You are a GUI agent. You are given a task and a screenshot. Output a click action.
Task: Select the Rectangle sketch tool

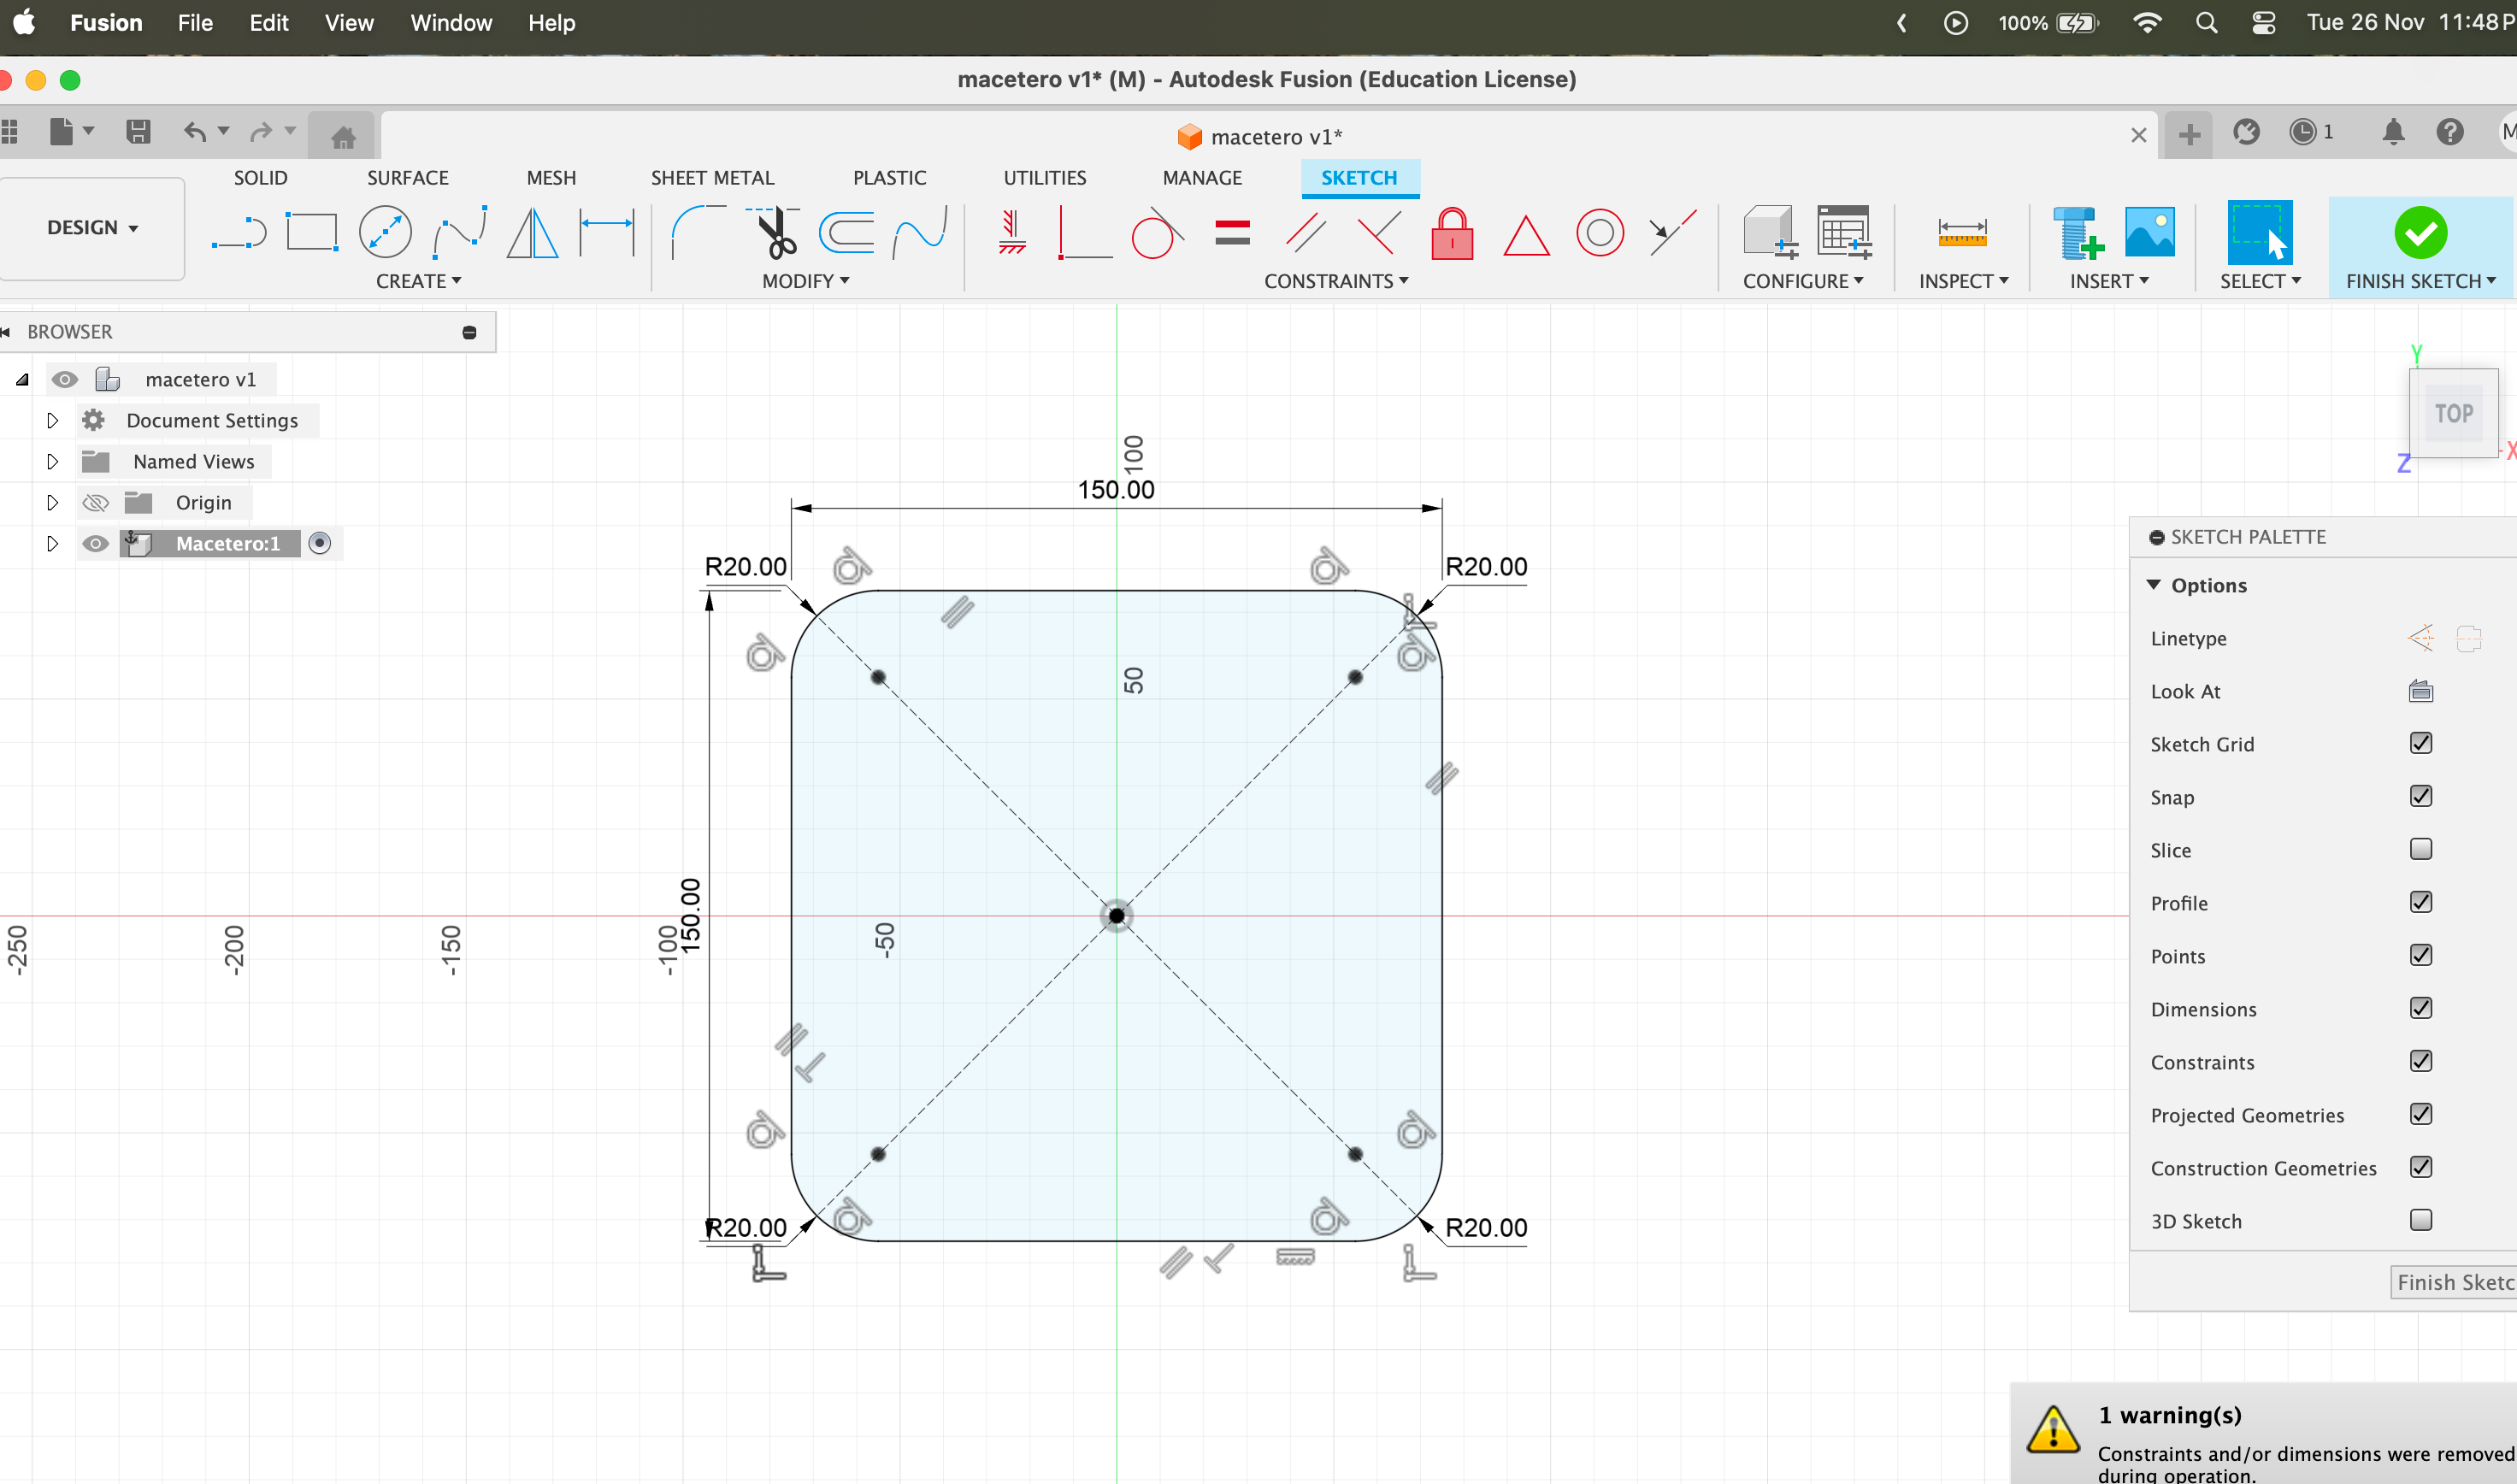coord(311,232)
